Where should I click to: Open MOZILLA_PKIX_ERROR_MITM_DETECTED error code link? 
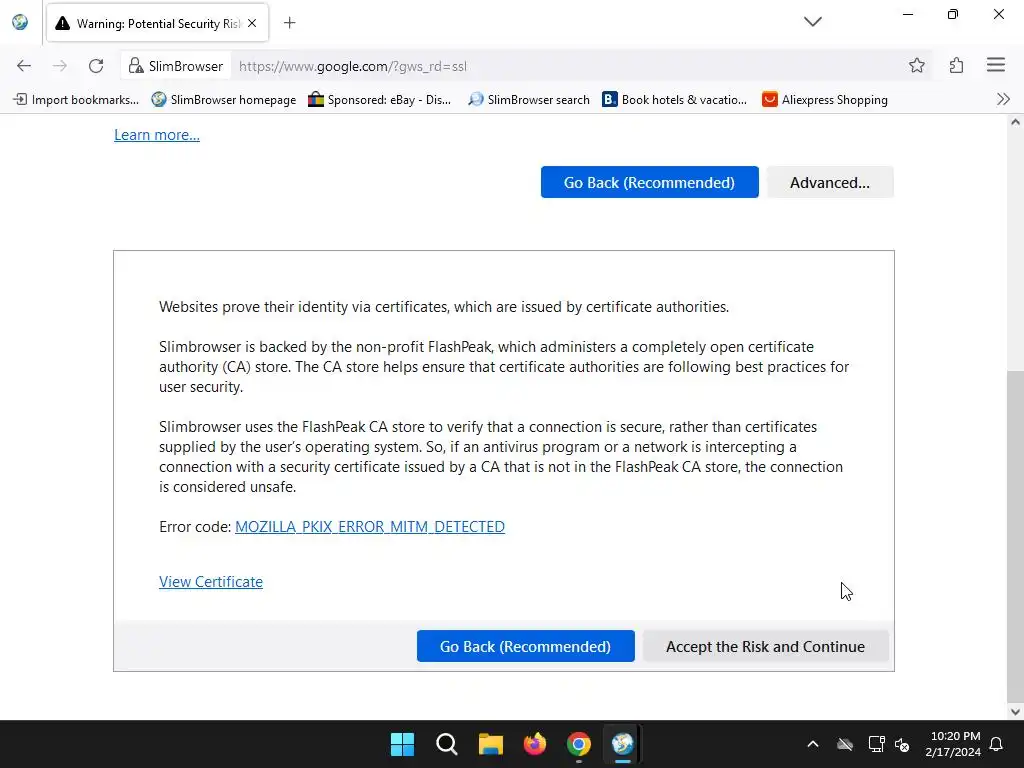370,526
